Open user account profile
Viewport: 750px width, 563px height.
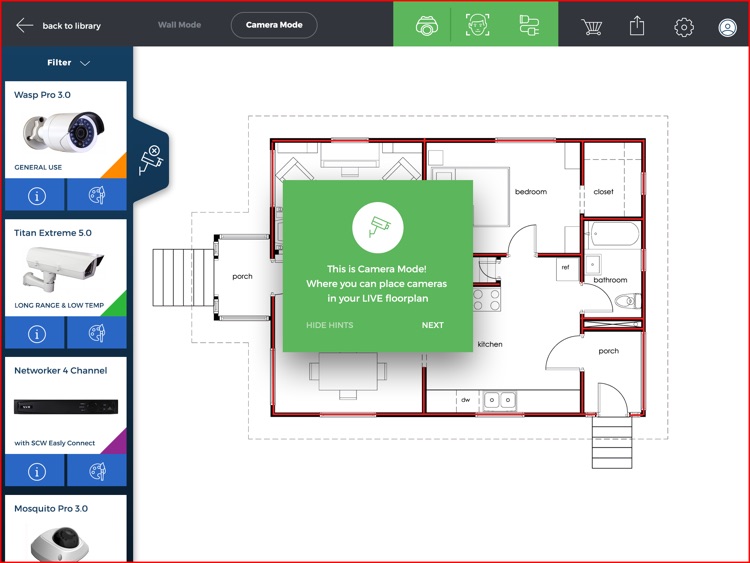[x=727, y=27]
